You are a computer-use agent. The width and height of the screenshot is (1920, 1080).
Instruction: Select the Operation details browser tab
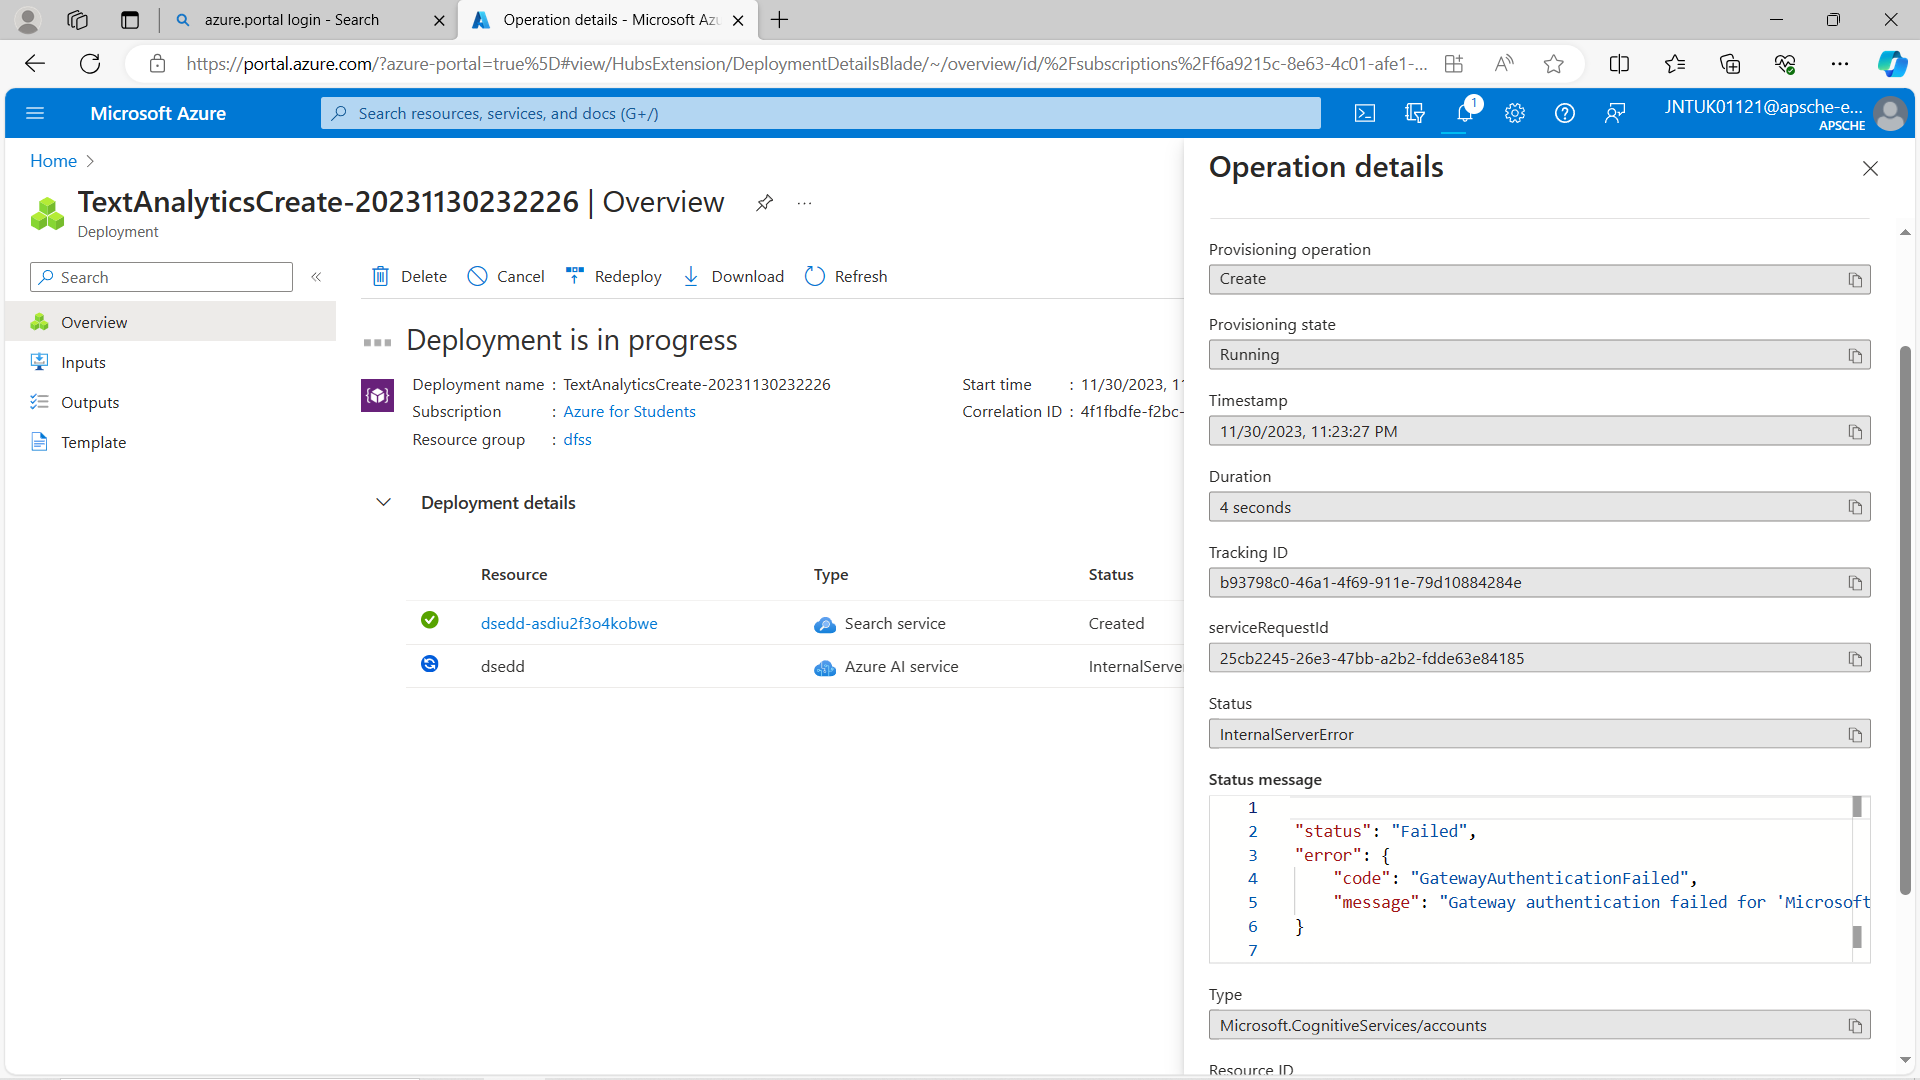tap(610, 20)
